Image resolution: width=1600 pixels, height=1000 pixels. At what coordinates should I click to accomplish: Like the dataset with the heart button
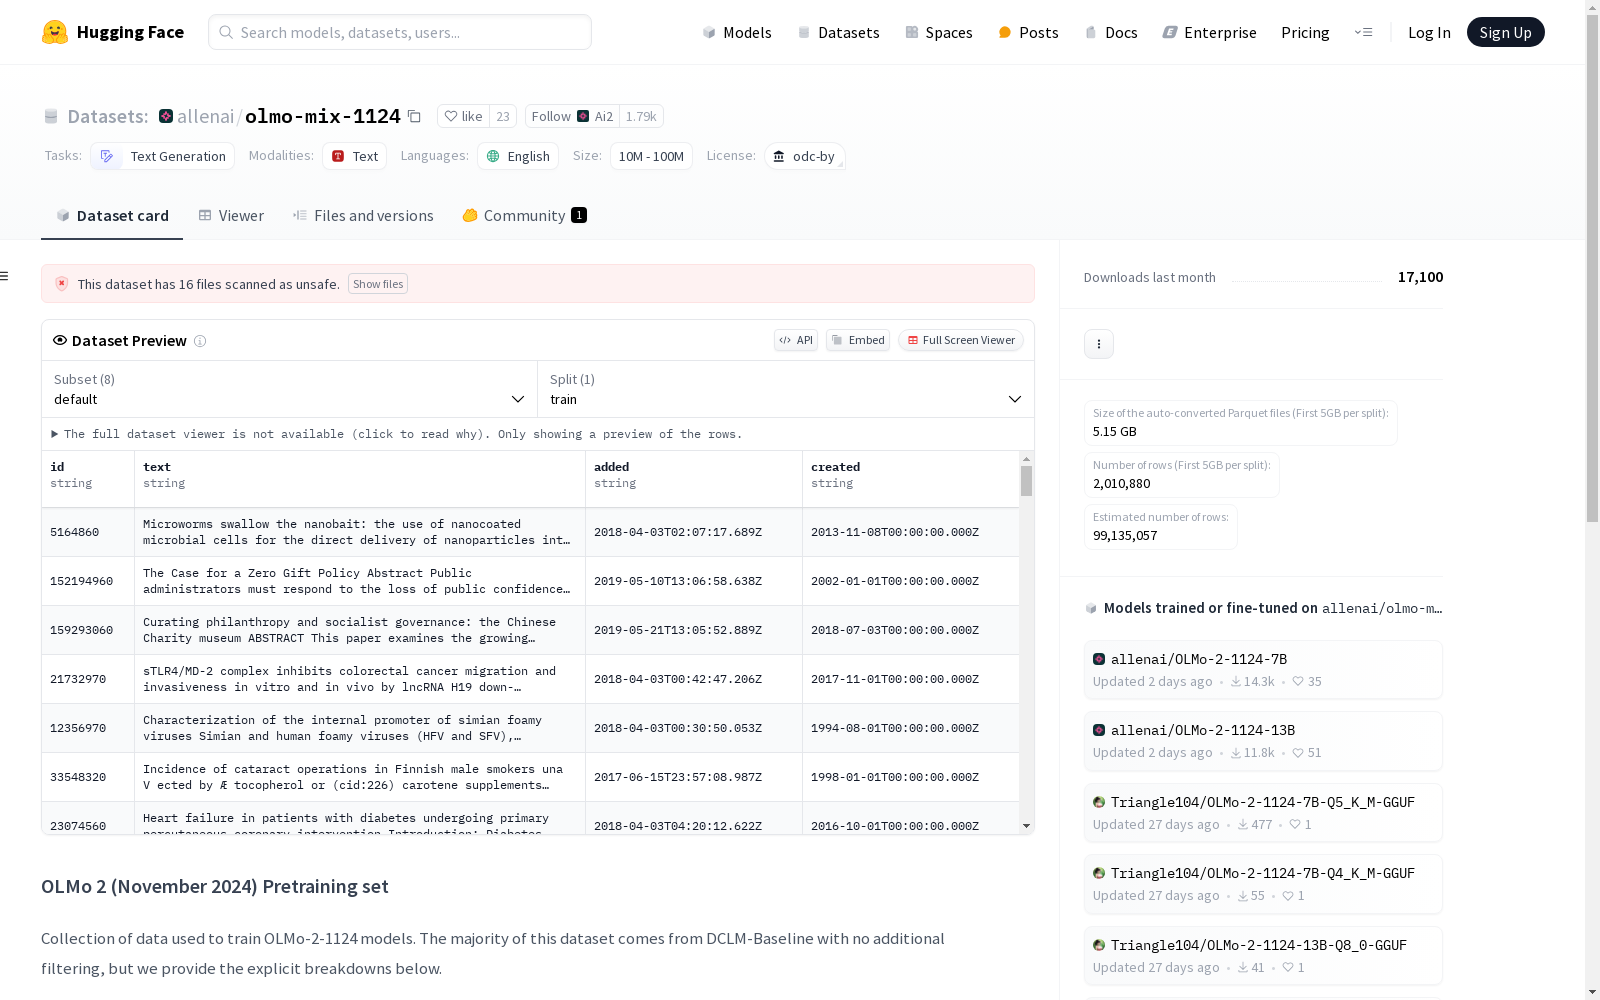coord(463,116)
